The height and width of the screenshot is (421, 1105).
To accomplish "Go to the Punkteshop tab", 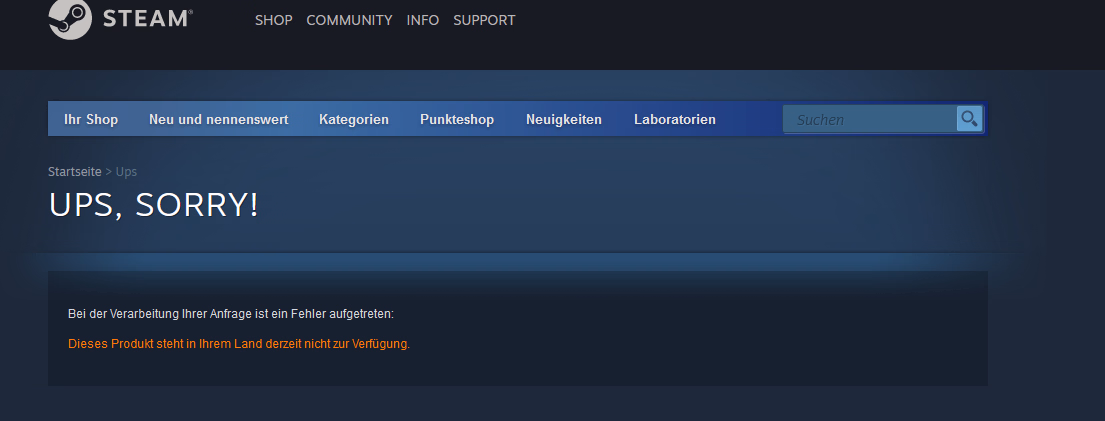I will tap(457, 119).
